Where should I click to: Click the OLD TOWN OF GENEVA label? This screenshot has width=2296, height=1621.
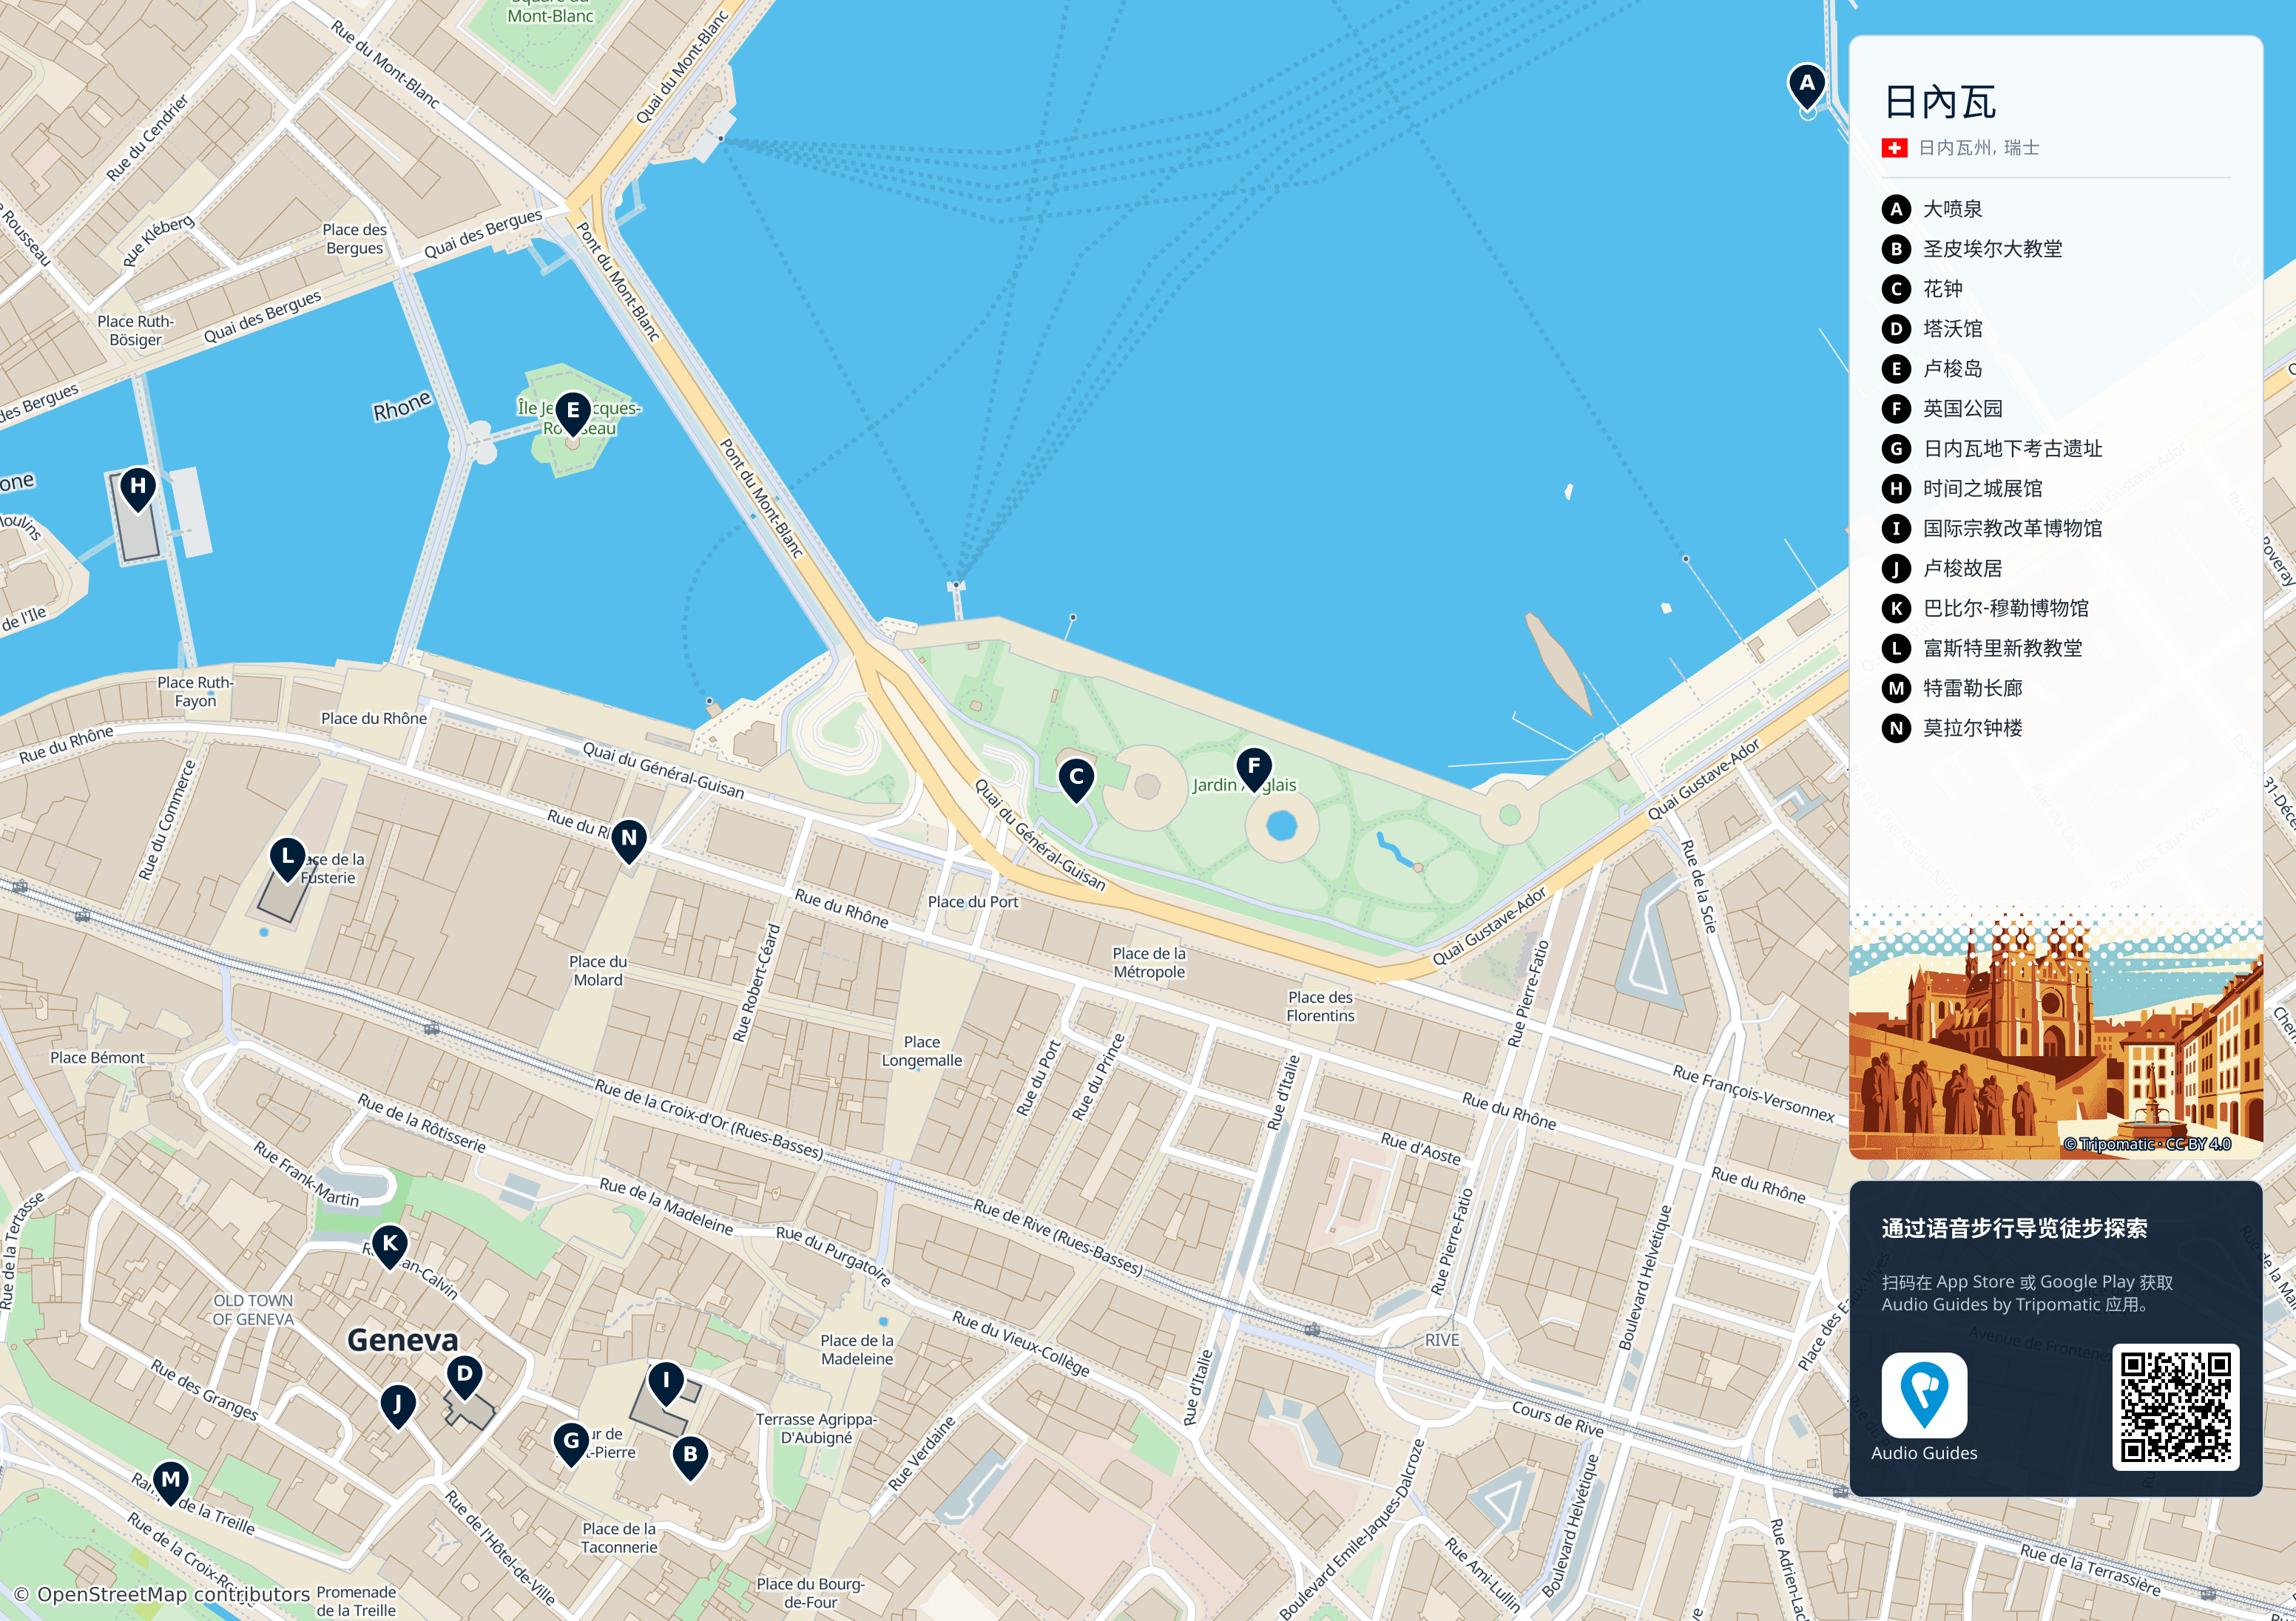[253, 1310]
